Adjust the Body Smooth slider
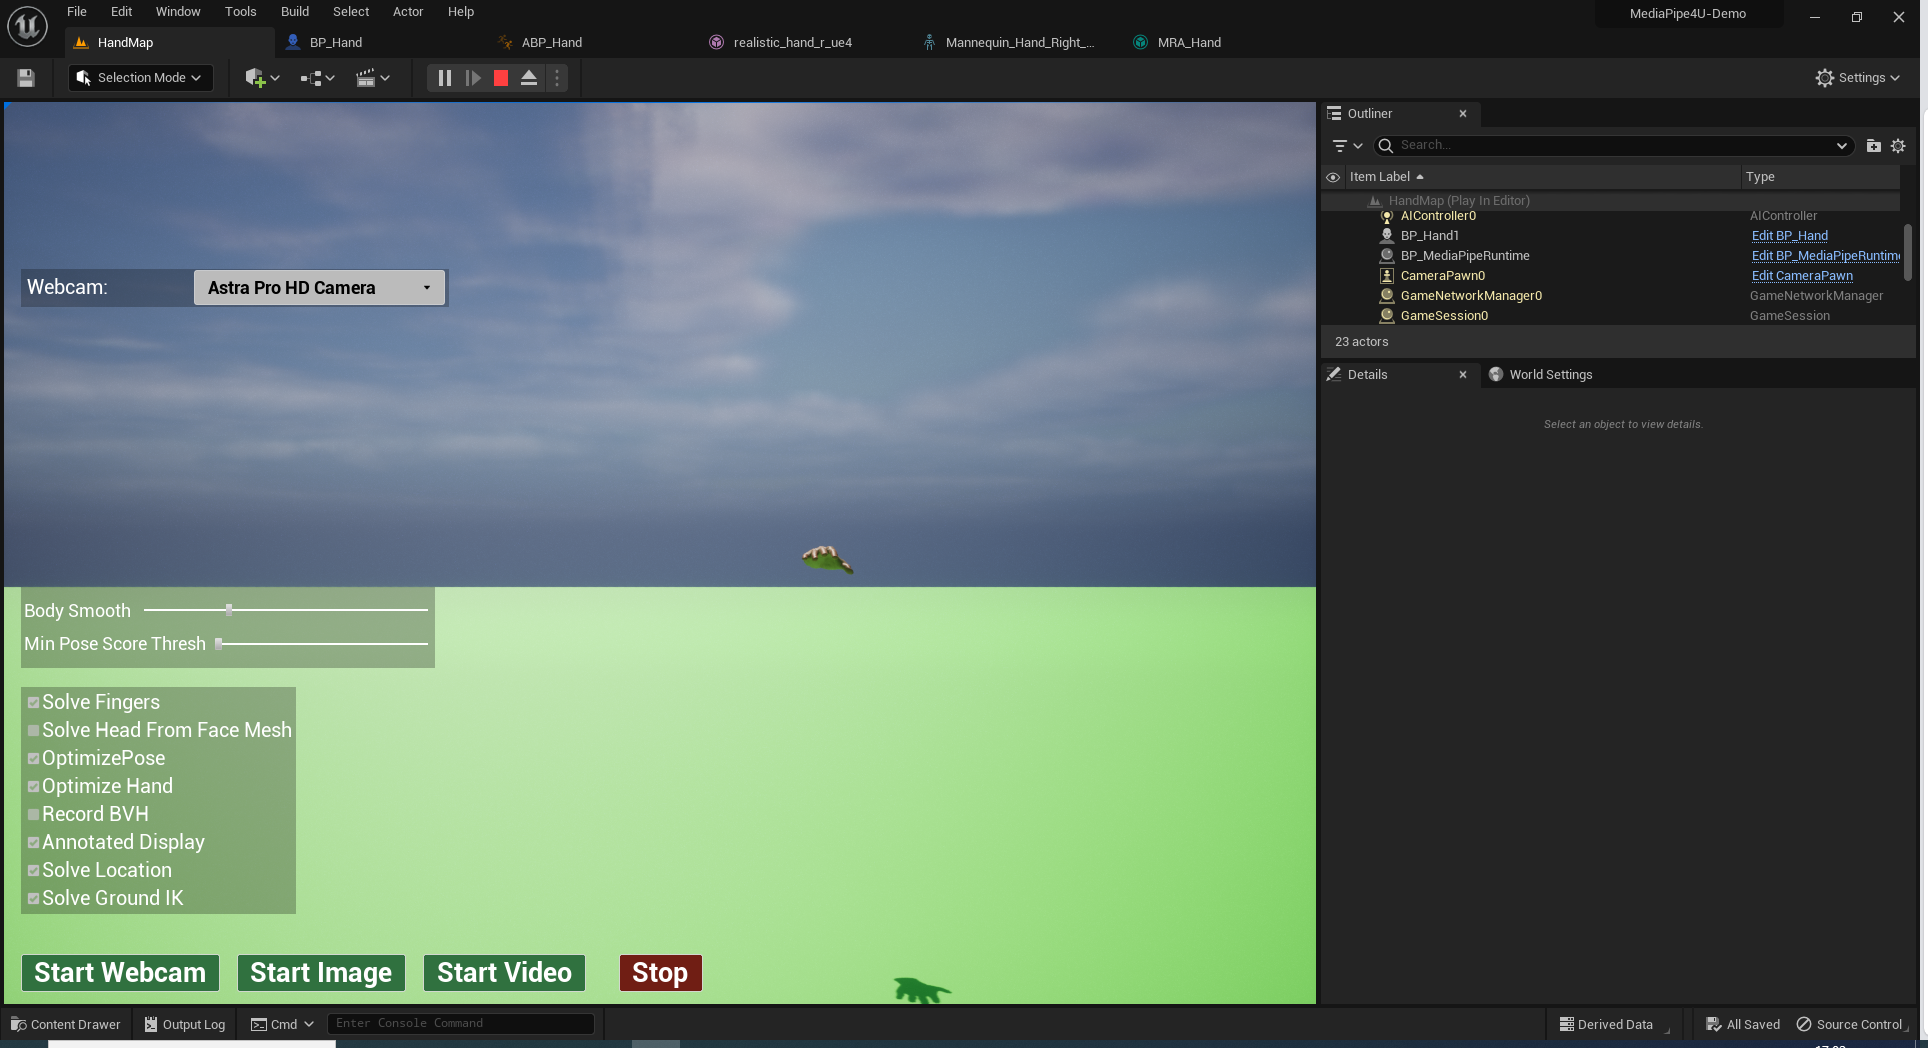 (229, 609)
